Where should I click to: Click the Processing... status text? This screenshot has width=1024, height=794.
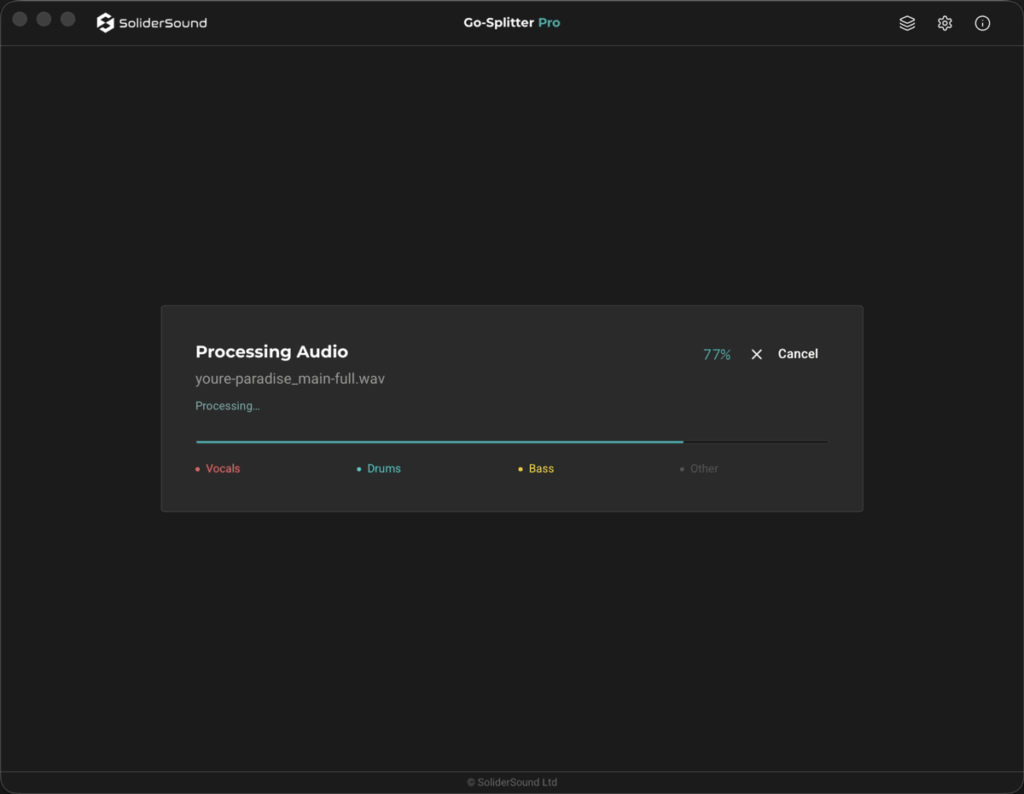227,406
